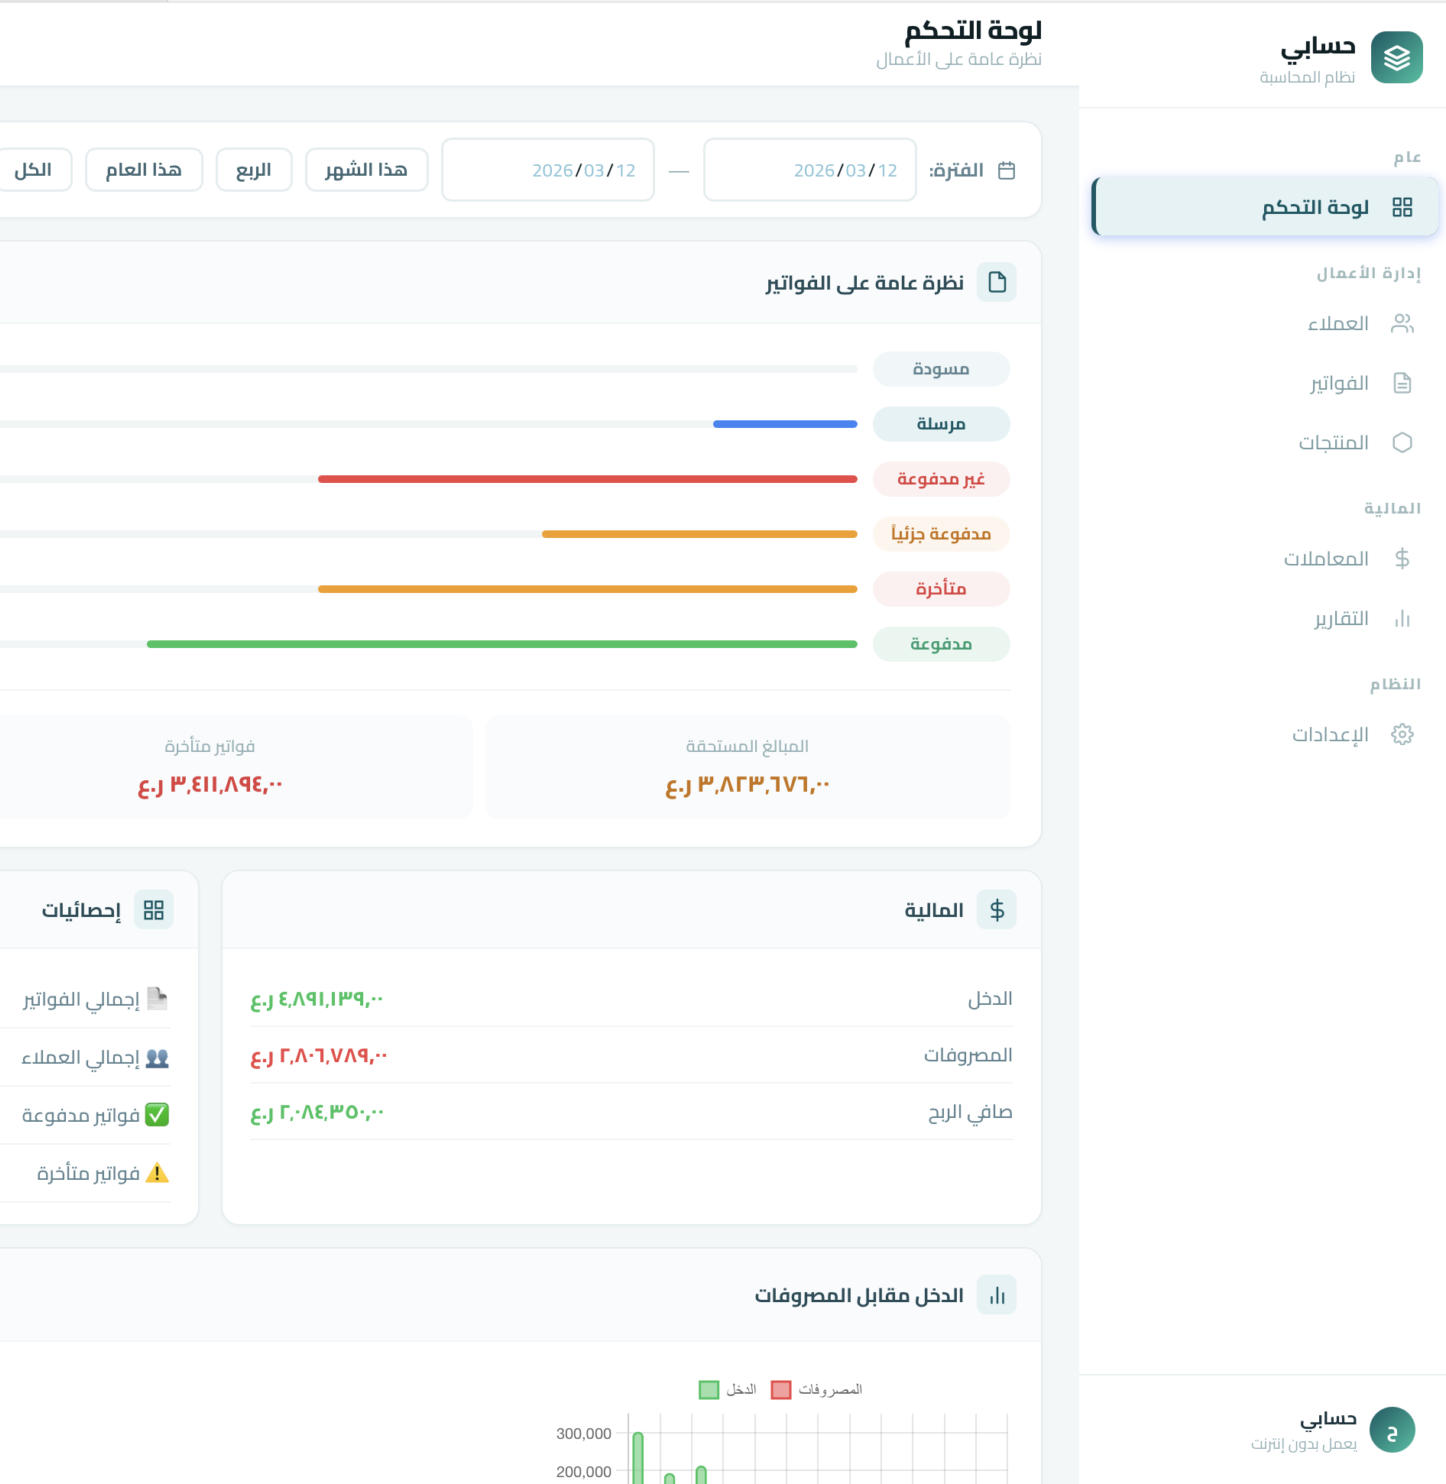The height and width of the screenshot is (1484, 1446).
Task: Go to التقارير in the sidebar menu
Action: click(1341, 619)
